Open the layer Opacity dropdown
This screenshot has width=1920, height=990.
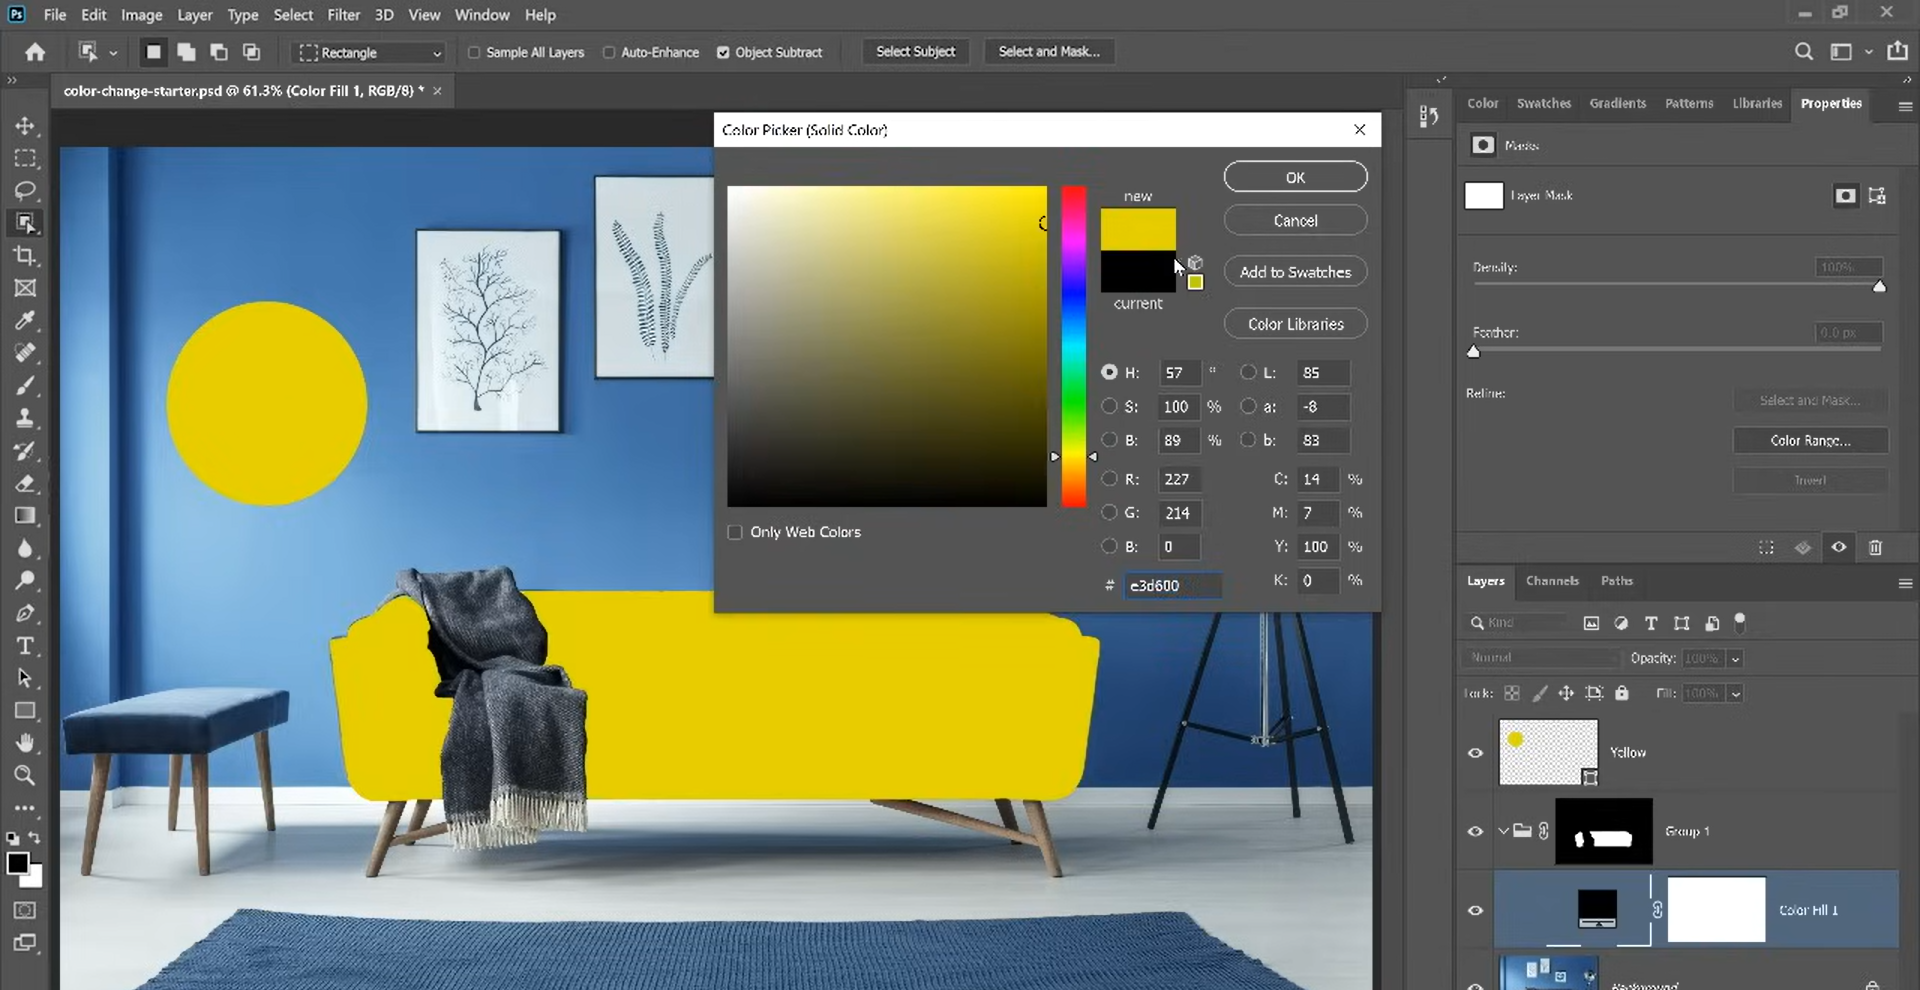pyautogui.click(x=1736, y=658)
